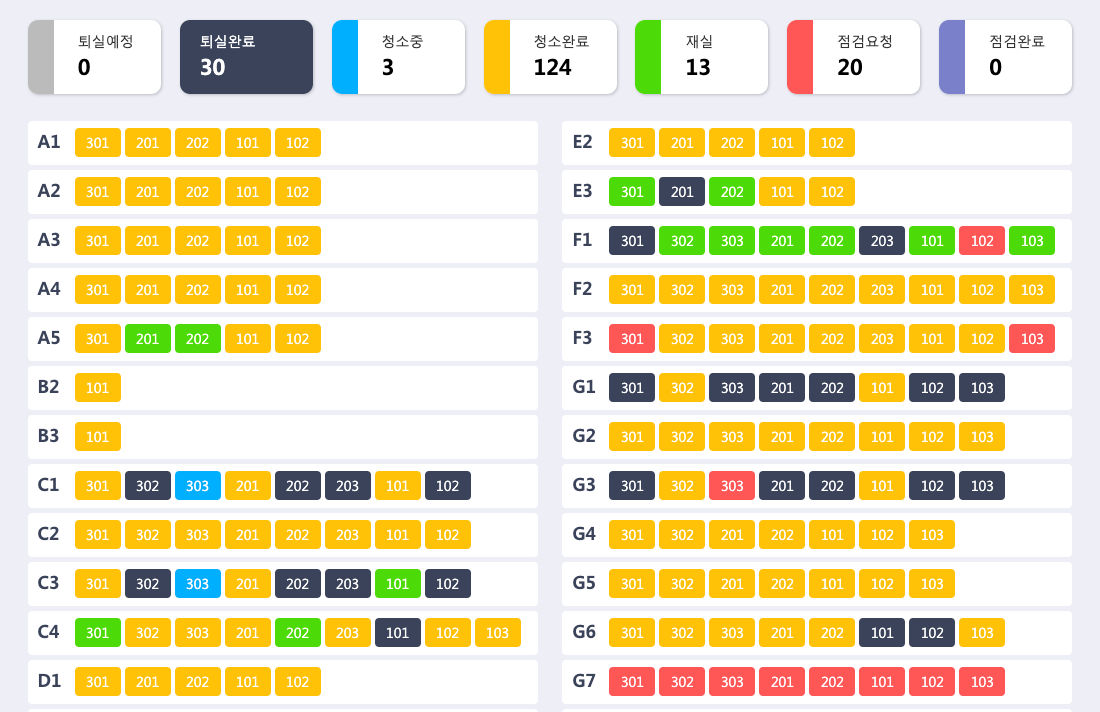Viewport: 1100px width, 712px height.
Task: Click the green room 101 in row C3
Action: [398, 584]
